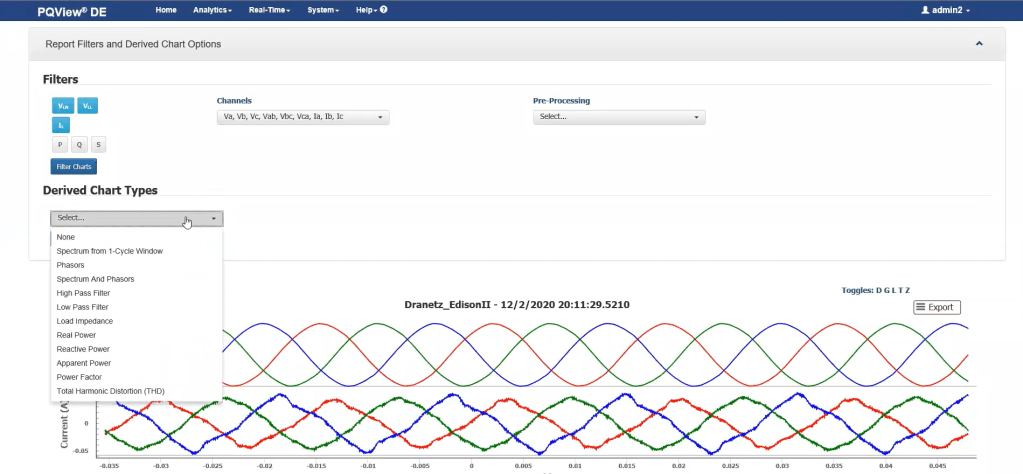Choose Total Harmonic Distortion (THD) option
The image size is (1023, 474).
110,391
